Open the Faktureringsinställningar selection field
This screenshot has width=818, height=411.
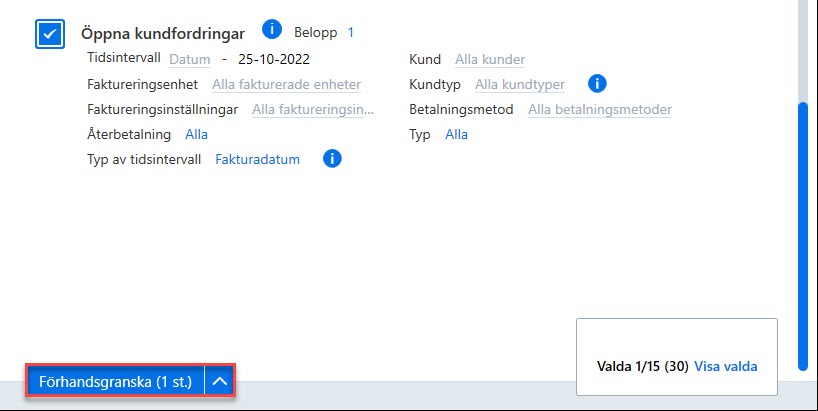313,110
